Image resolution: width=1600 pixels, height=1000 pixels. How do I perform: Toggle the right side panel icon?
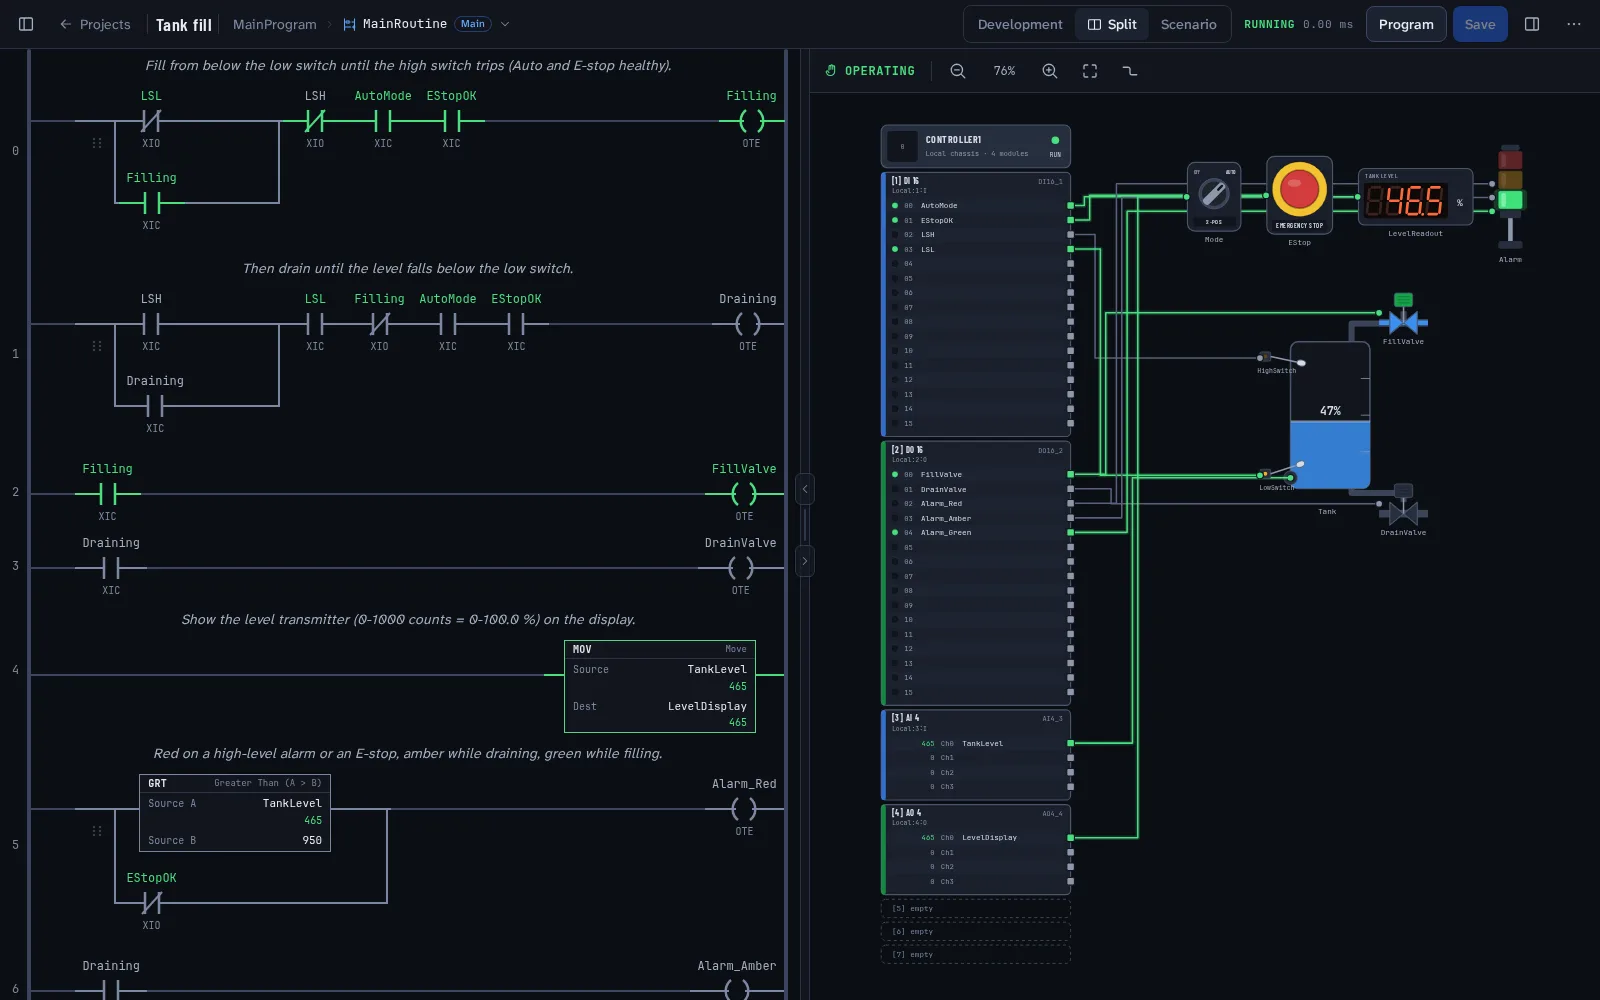[1532, 24]
